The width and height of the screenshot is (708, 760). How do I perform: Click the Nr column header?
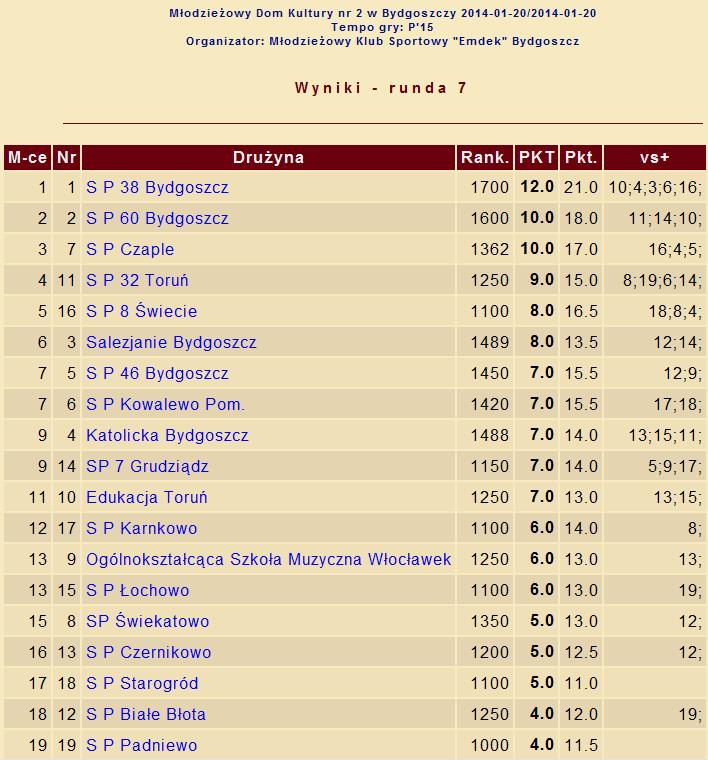pos(66,158)
